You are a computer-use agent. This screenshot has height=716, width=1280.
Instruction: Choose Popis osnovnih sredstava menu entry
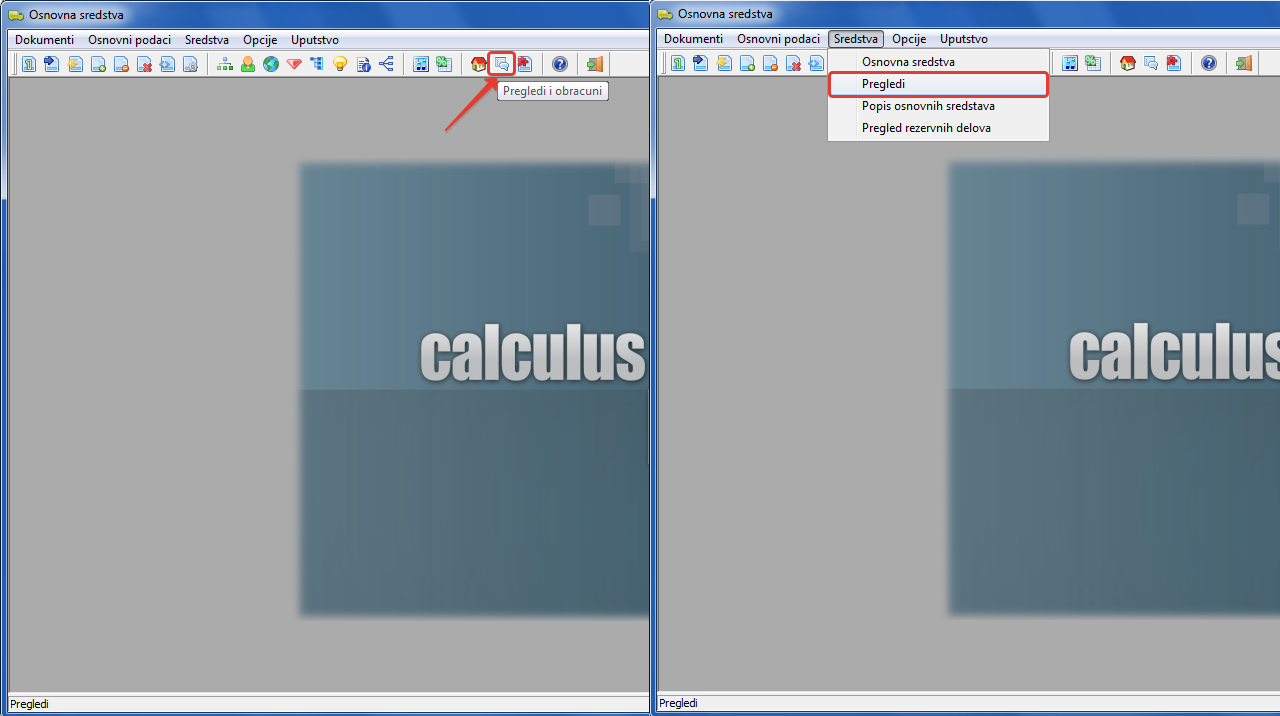pyautogui.click(x=939, y=106)
